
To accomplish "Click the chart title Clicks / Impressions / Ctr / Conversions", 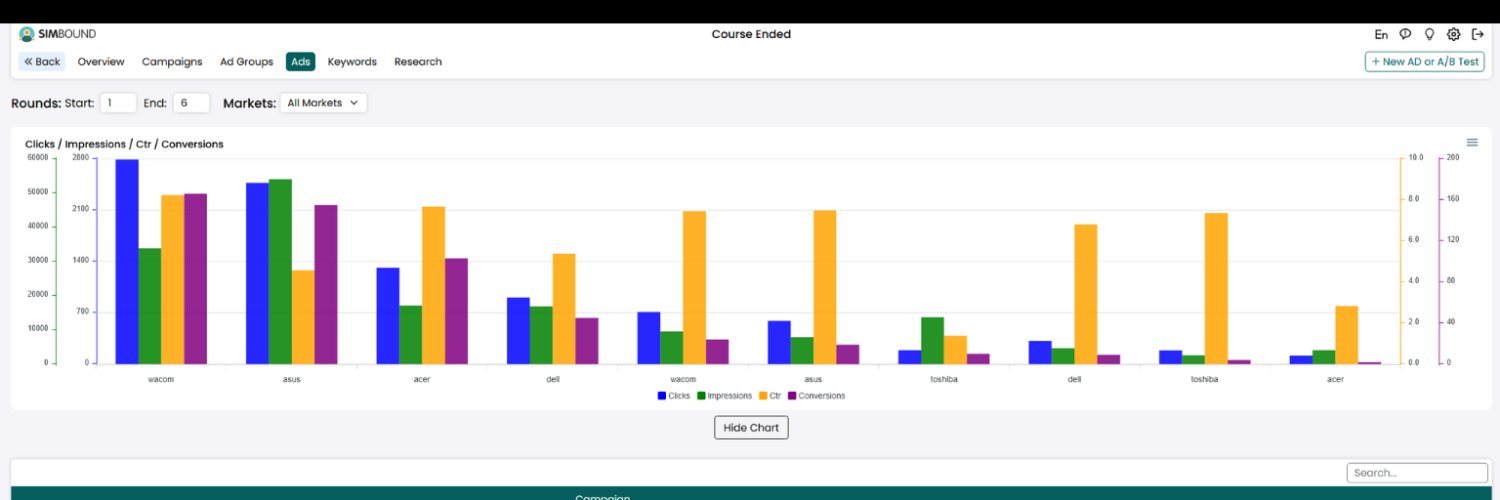I will point(124,144).
